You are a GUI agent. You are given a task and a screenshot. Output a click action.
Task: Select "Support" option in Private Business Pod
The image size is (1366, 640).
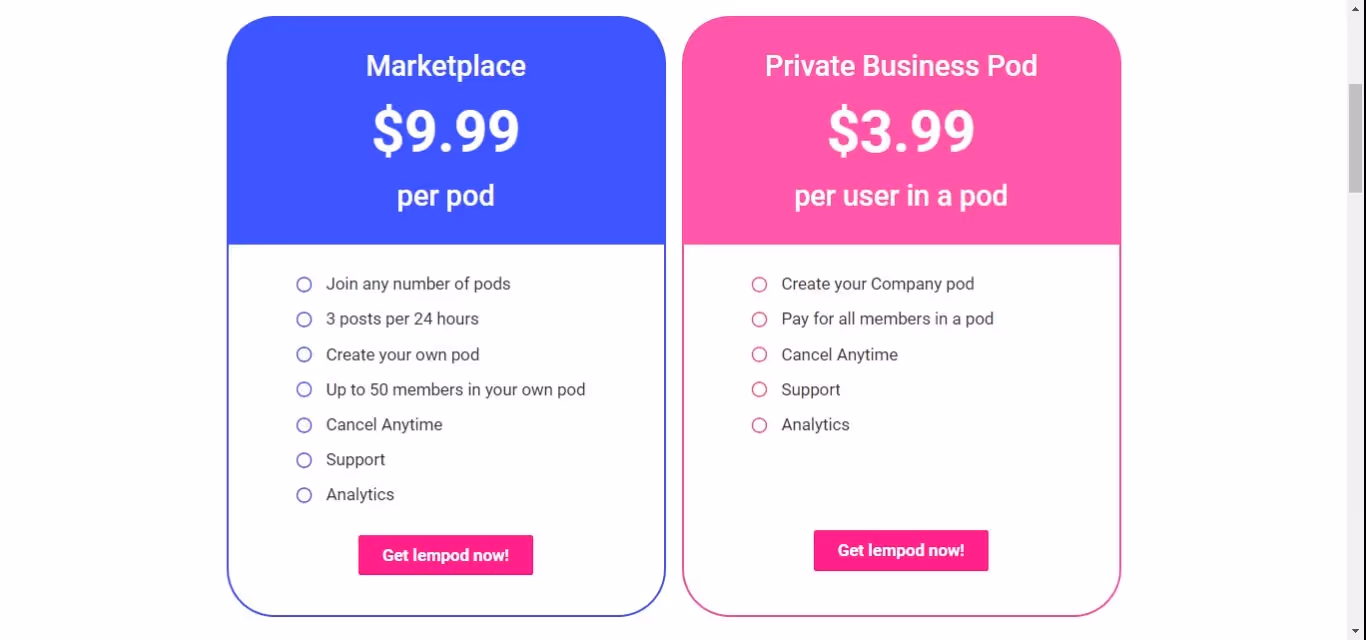coord(759,389)
